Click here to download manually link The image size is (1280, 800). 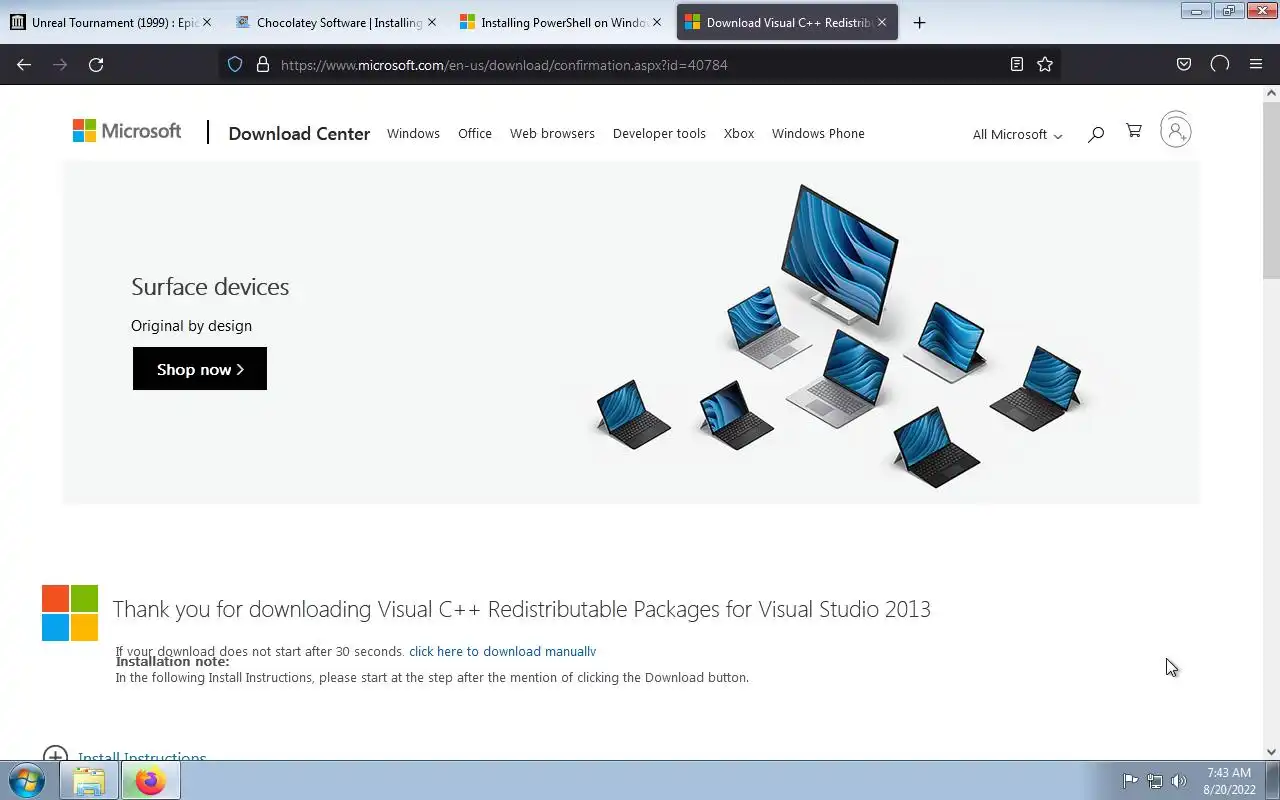click(x=502, y=651)
